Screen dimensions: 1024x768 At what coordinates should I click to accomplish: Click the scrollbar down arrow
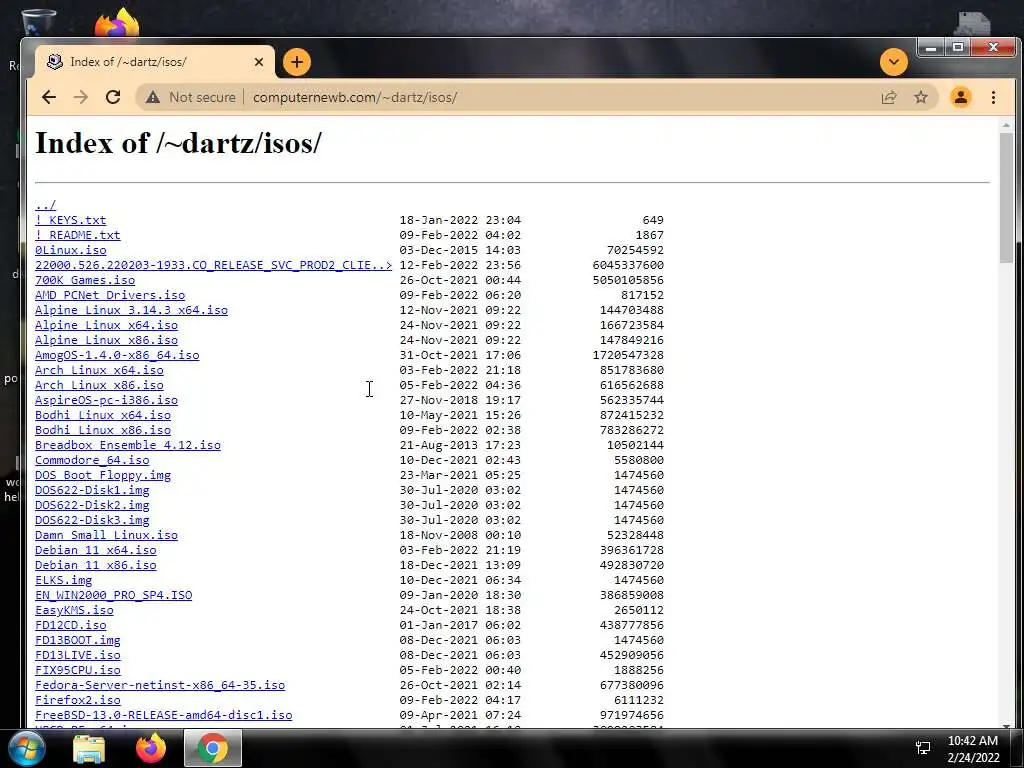pyautogui.click(x=1006, y=726)
